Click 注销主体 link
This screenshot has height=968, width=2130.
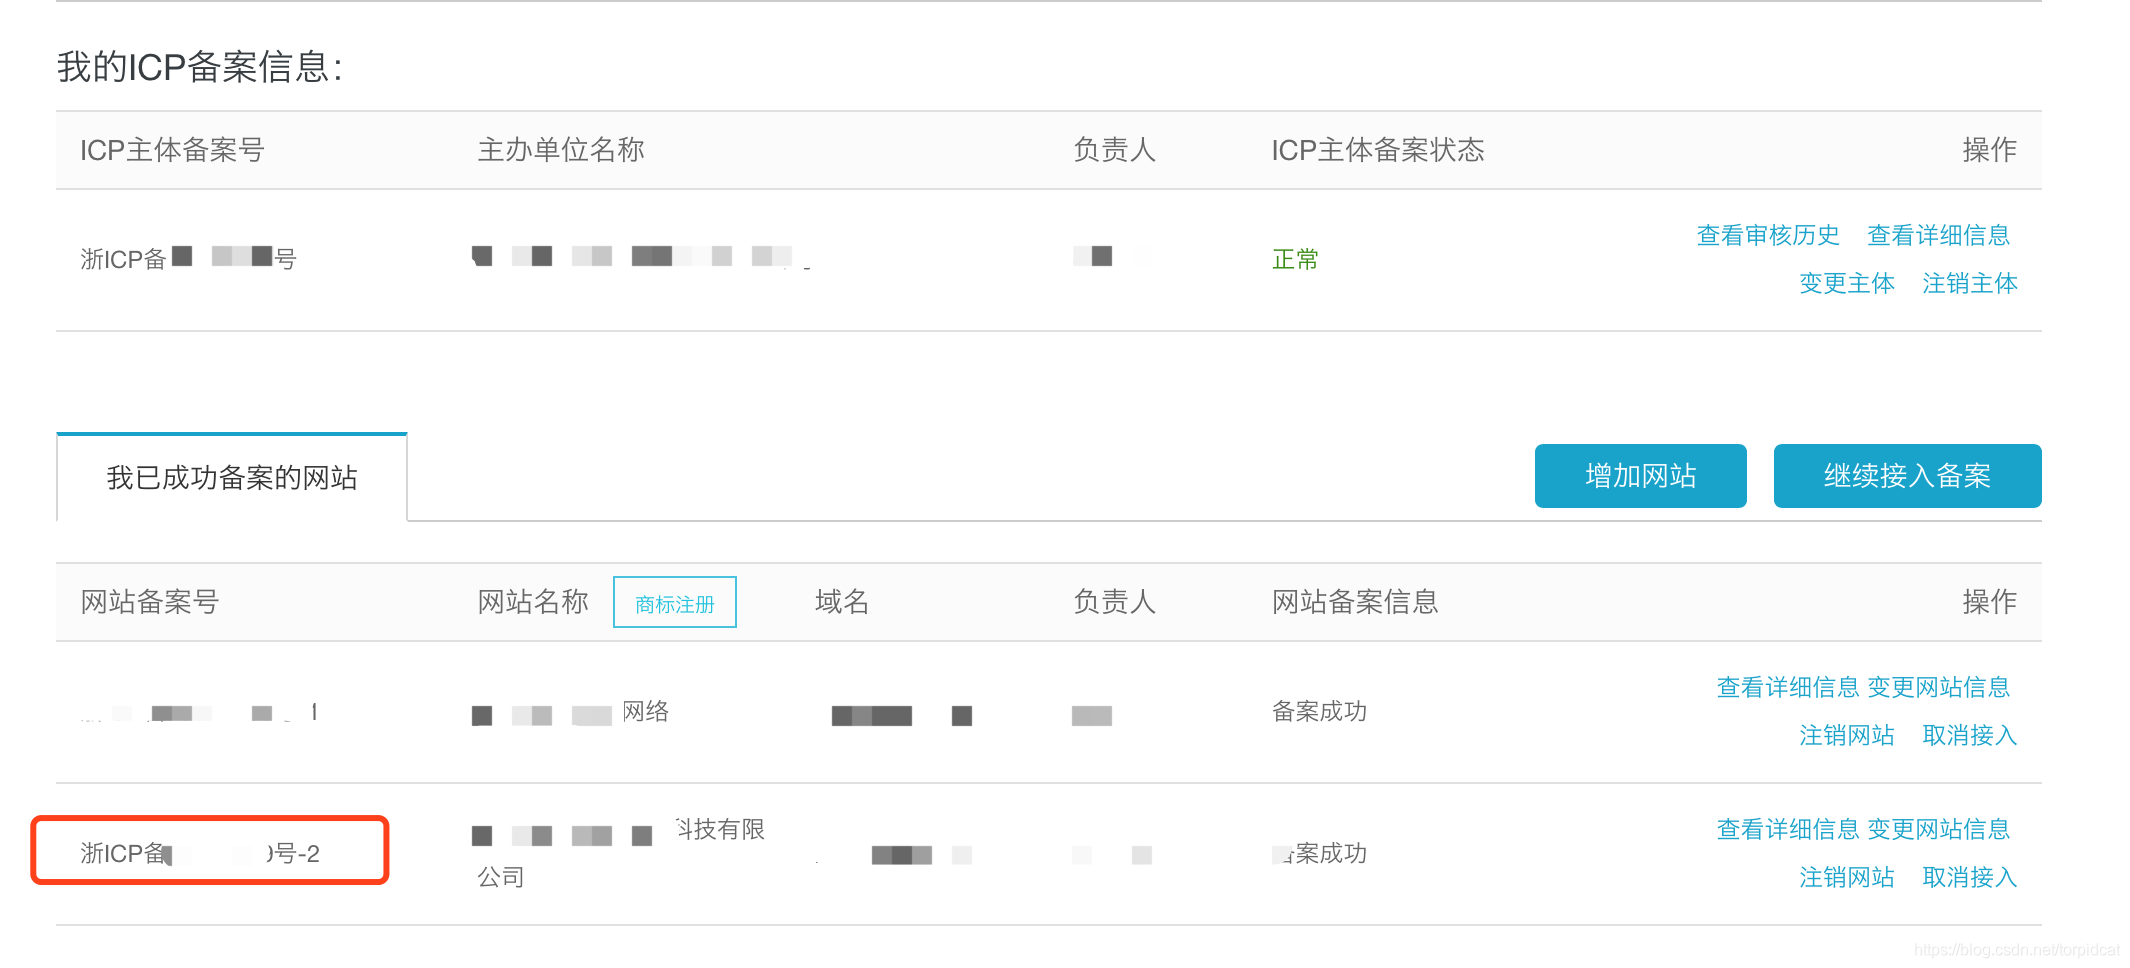pos(1969,283)
